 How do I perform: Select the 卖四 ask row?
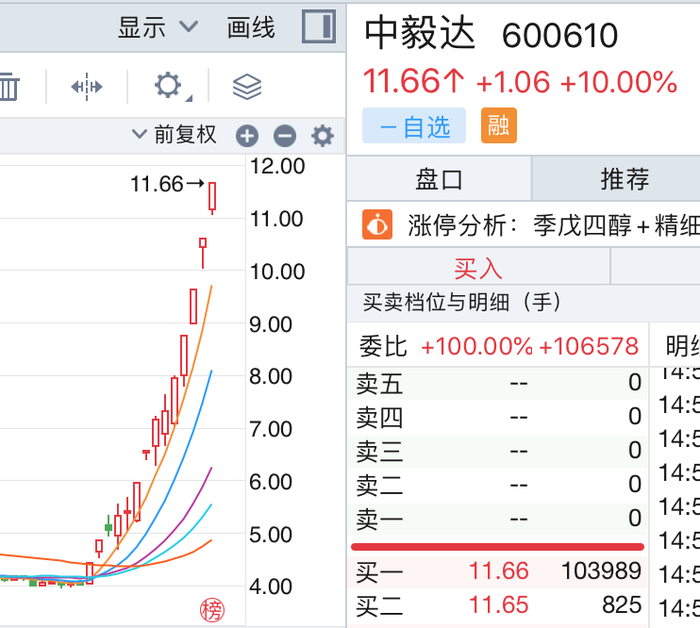(x=497, y=417)
